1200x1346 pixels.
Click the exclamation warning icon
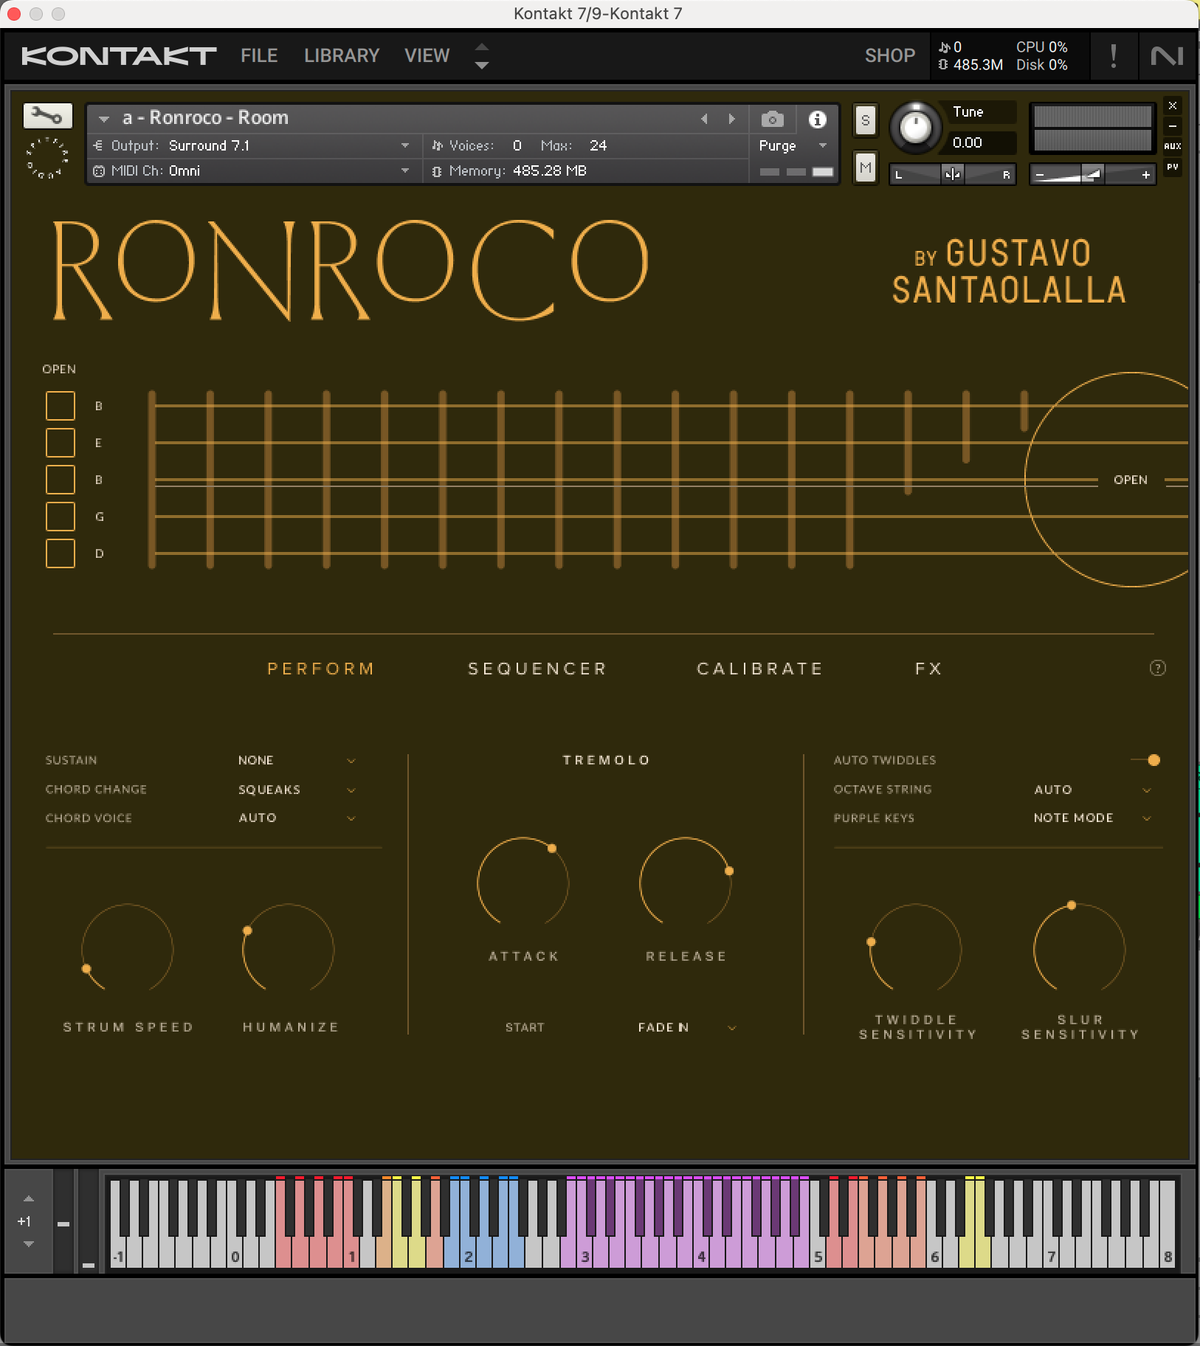pyautogui.click(x=1114, y=56)
